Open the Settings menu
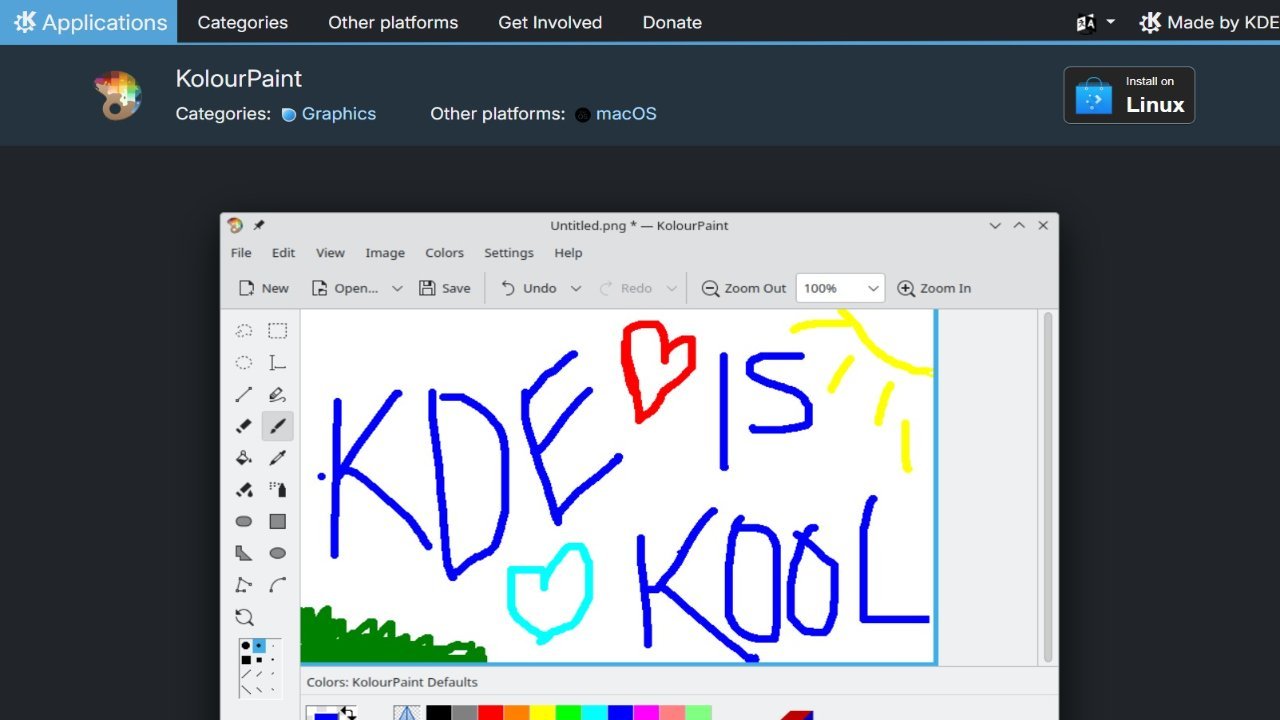 point(509,253)
